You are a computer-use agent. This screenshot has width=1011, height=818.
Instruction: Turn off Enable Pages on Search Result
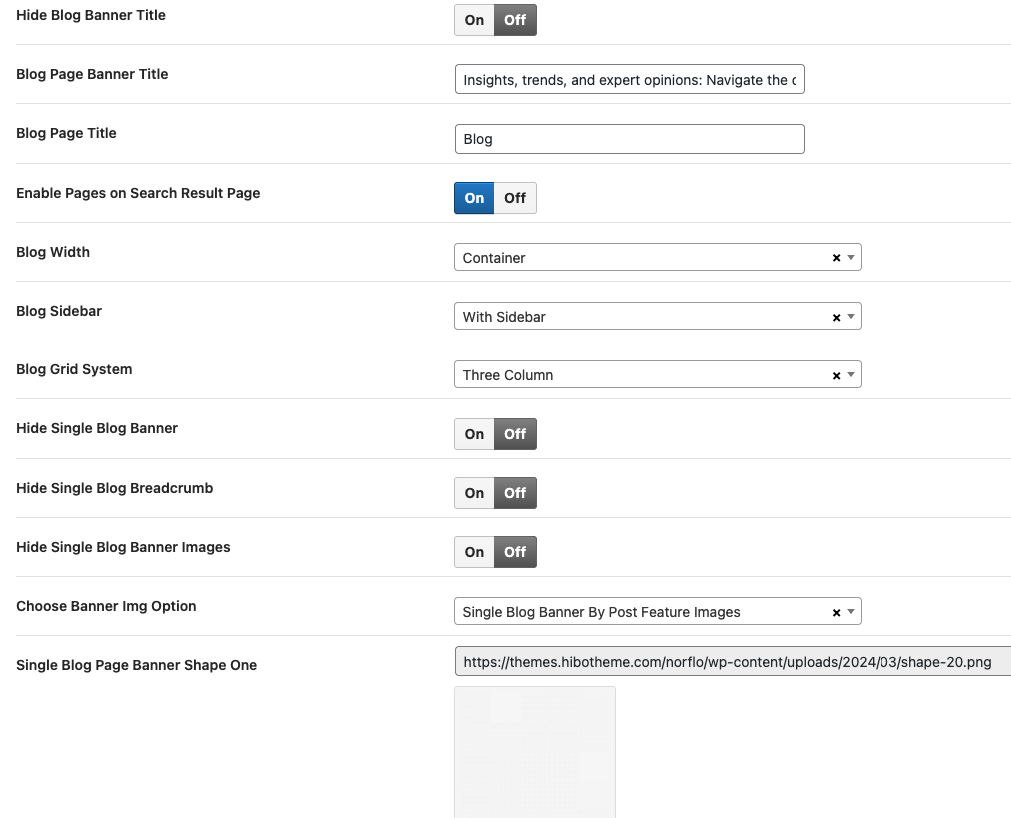[515, 198]
